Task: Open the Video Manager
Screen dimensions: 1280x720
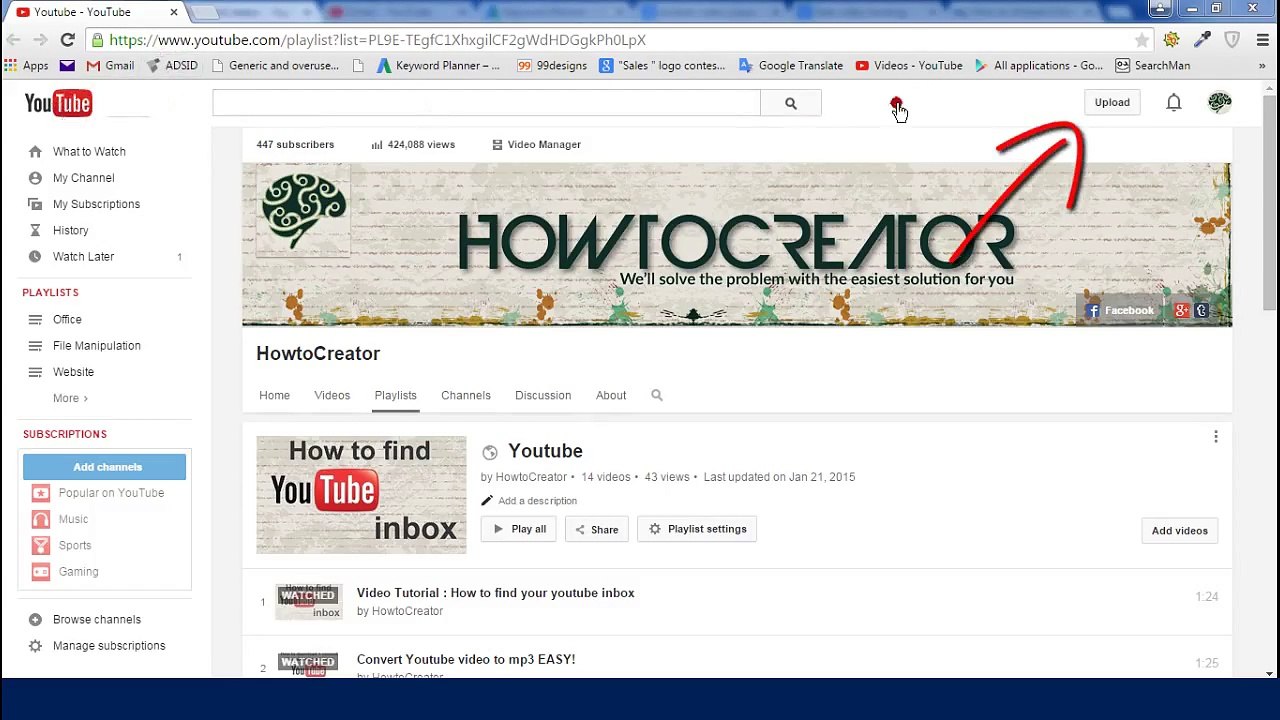Action: [536, 144]
